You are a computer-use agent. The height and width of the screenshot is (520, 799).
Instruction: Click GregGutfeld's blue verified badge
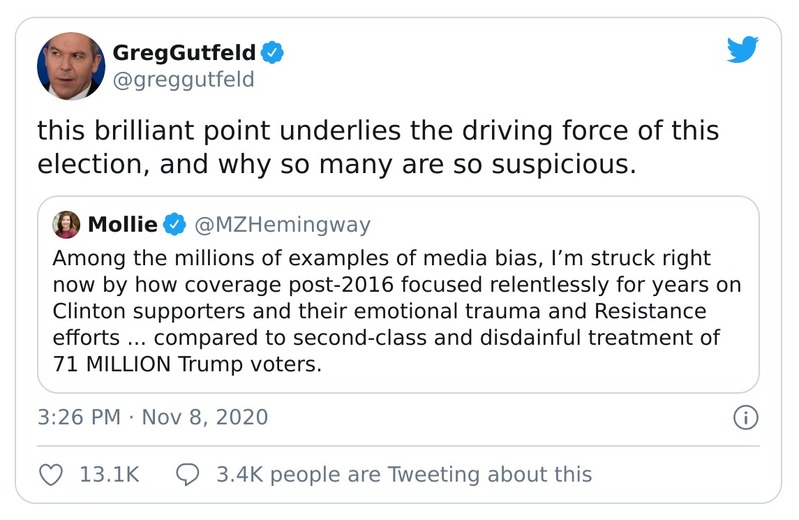[x=273, y=52]
